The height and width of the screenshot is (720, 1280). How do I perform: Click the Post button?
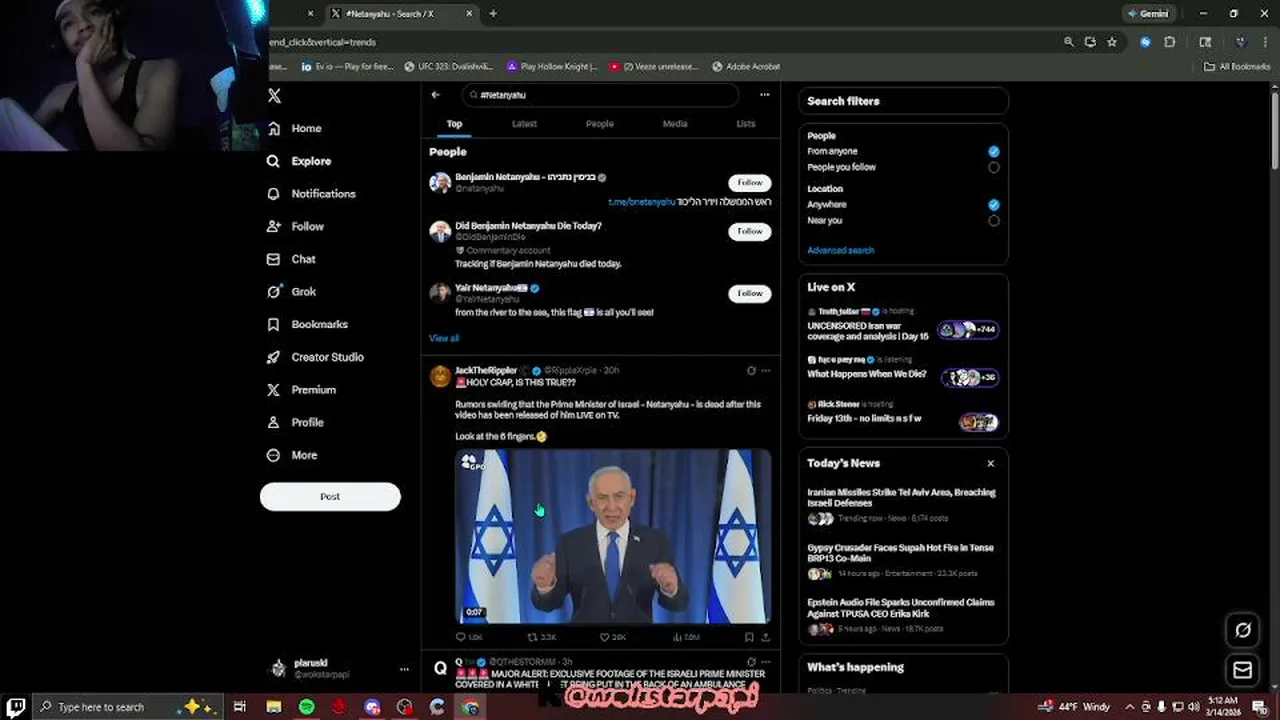coord(330,497)
